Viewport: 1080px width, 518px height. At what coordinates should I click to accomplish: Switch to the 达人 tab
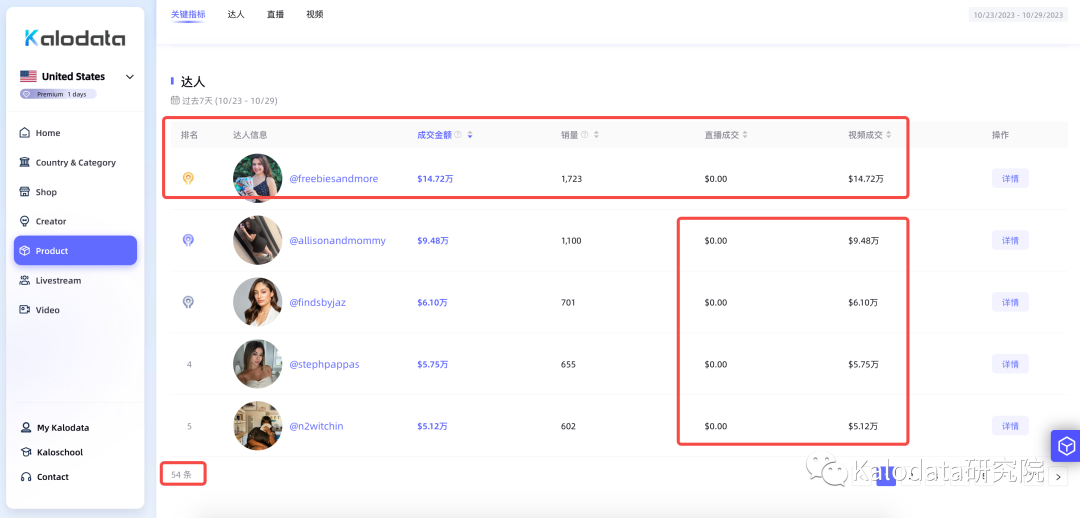pos(236,14)
